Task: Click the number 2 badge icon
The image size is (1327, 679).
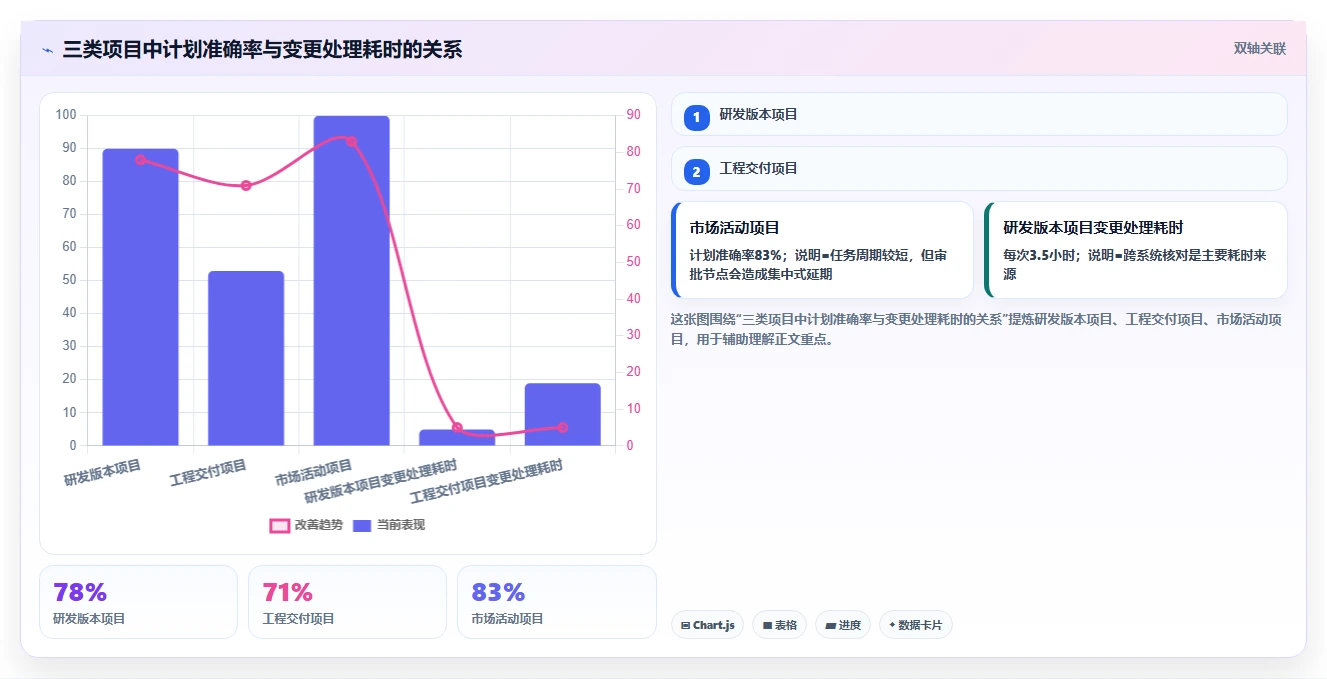Action: coord(697,172)
